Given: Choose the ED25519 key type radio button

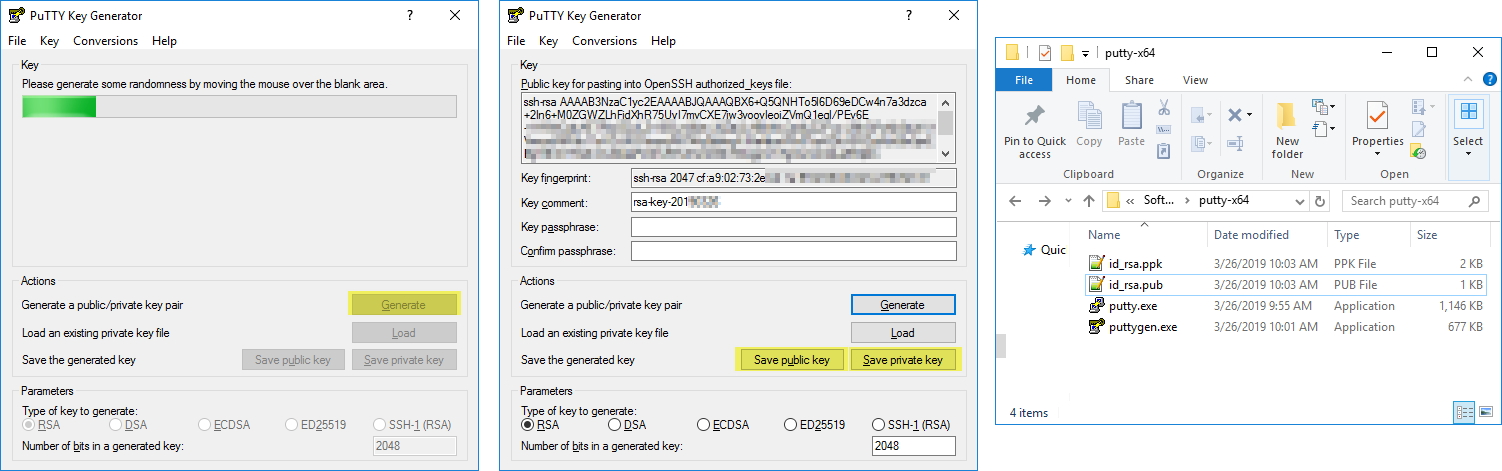Looking at the screenshot, I should pyautogui.click(x=792, y=424).
